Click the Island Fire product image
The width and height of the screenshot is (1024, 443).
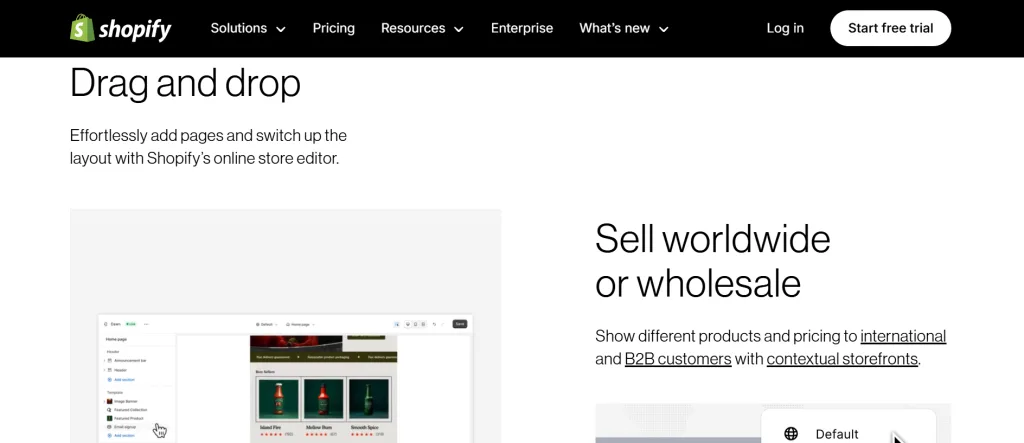pyautogui.click(x=279, y=399)
